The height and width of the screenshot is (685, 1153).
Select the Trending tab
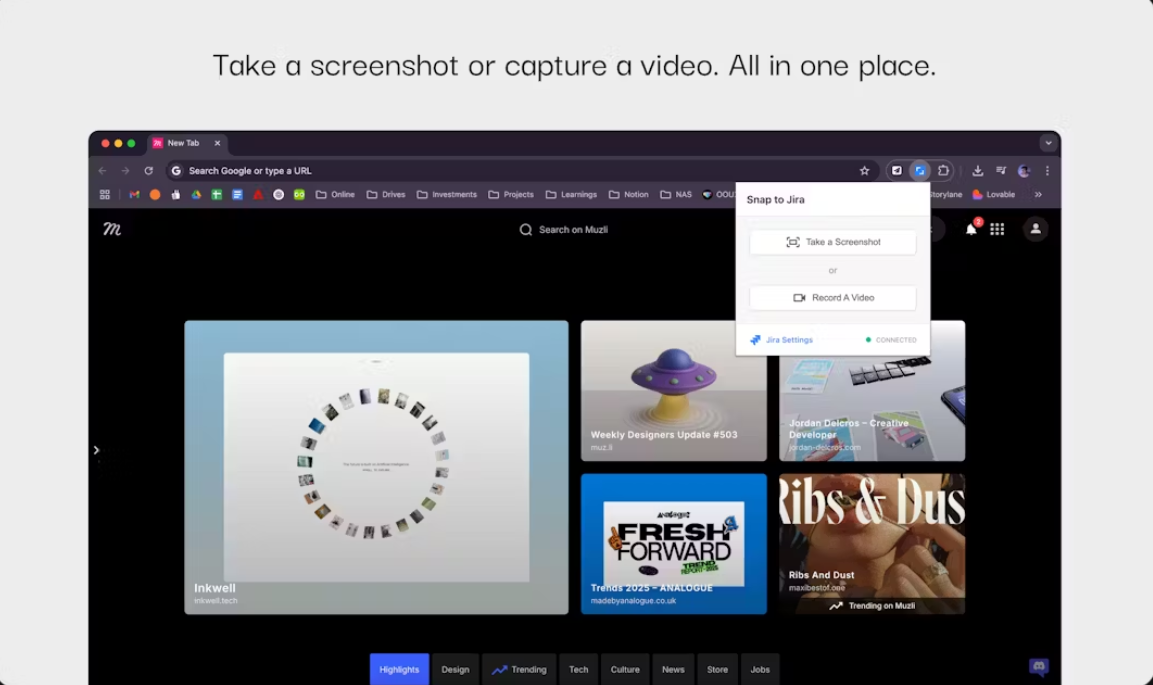pyautogui.click(x=519, y=670)
